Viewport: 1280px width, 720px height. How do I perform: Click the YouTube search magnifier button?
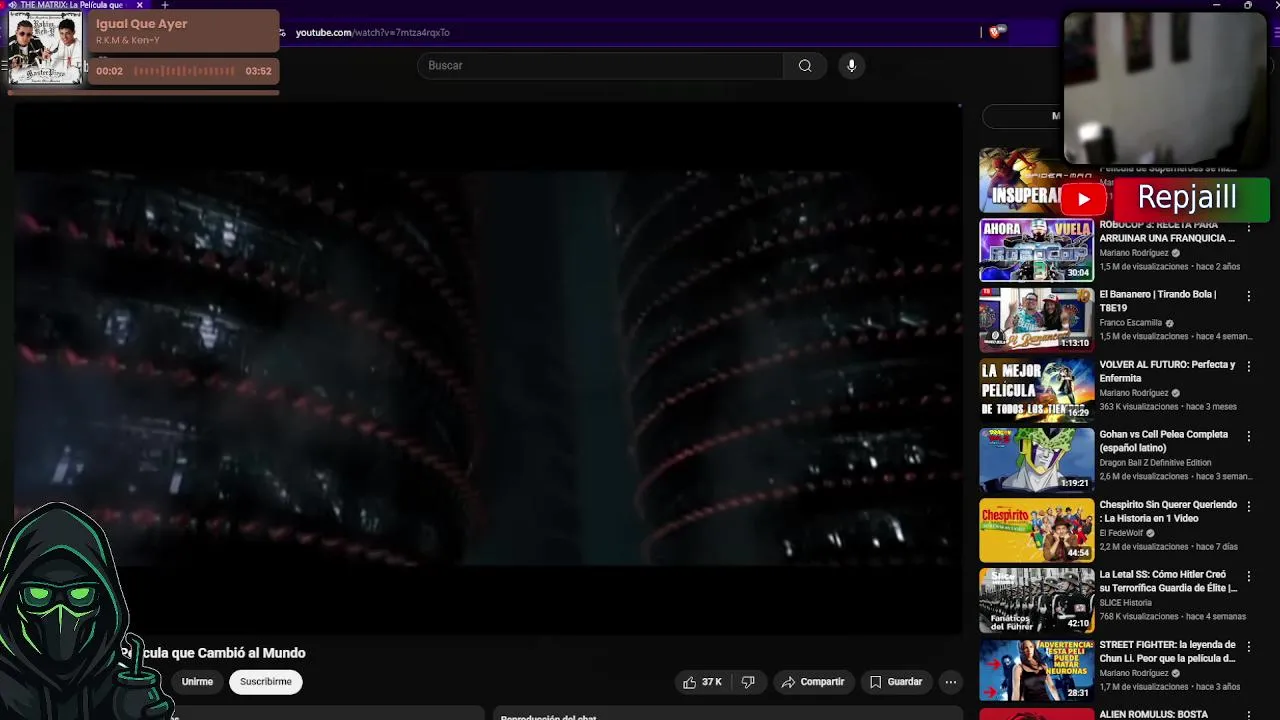tap(805, 66)
